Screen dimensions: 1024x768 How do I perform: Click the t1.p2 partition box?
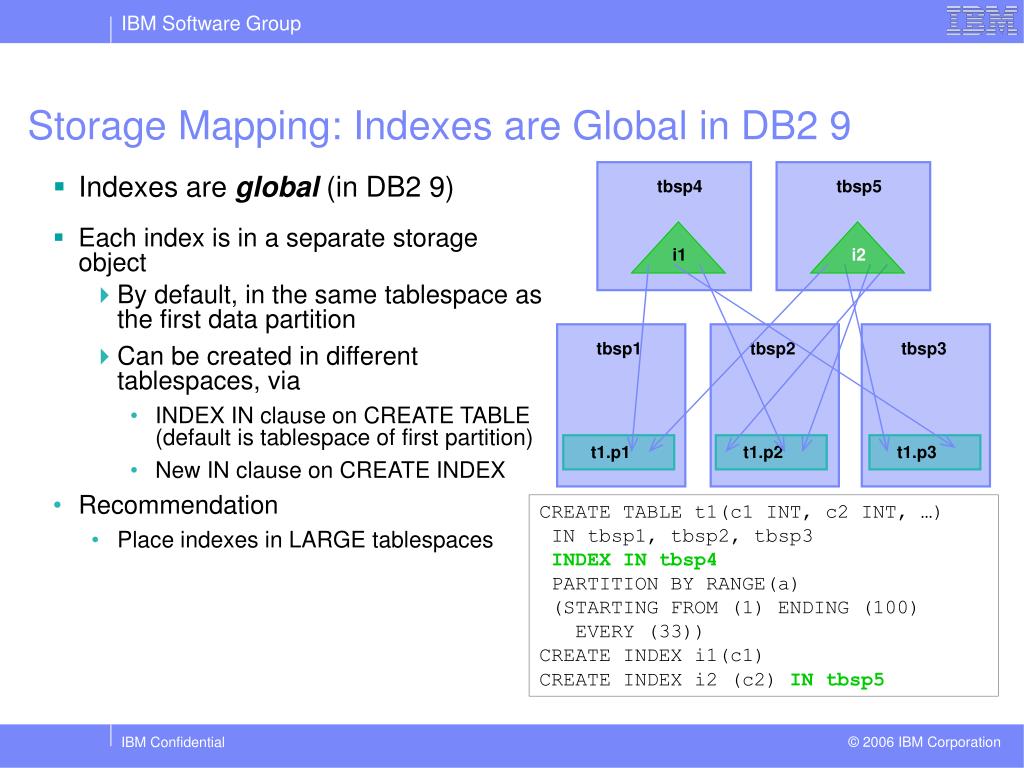point(771,452)
